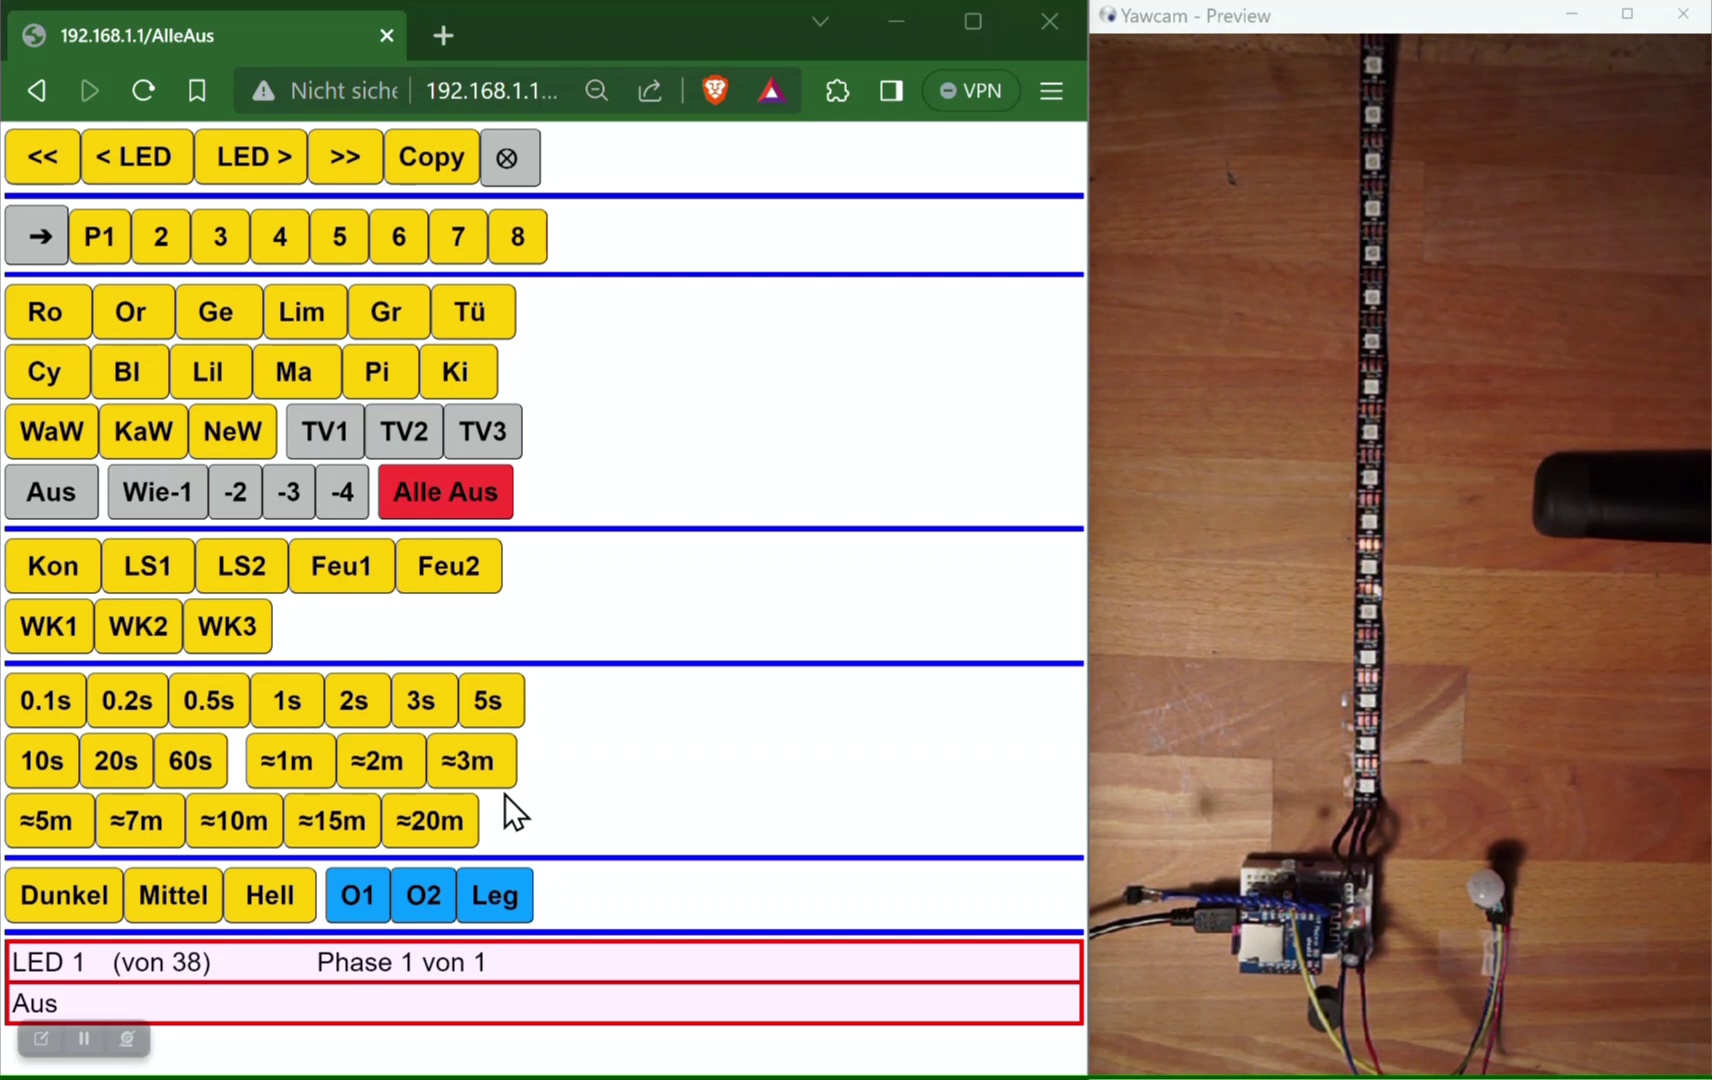
Task: Click the Brave Rewards triangle icon
Action: point(771,91)
